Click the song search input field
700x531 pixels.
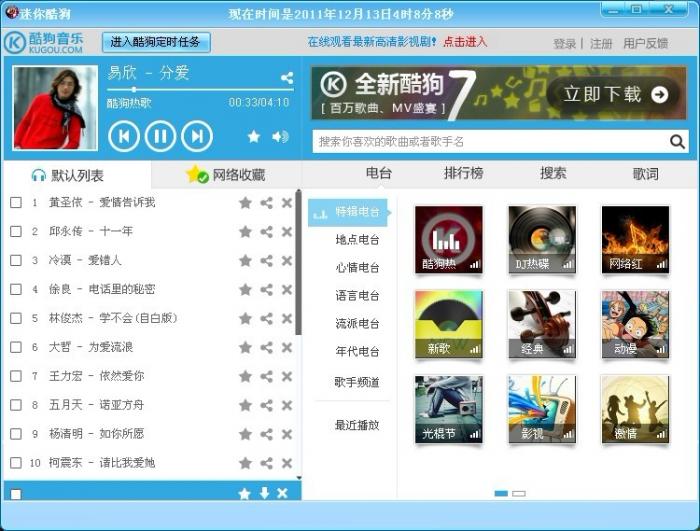pos(491,142)
